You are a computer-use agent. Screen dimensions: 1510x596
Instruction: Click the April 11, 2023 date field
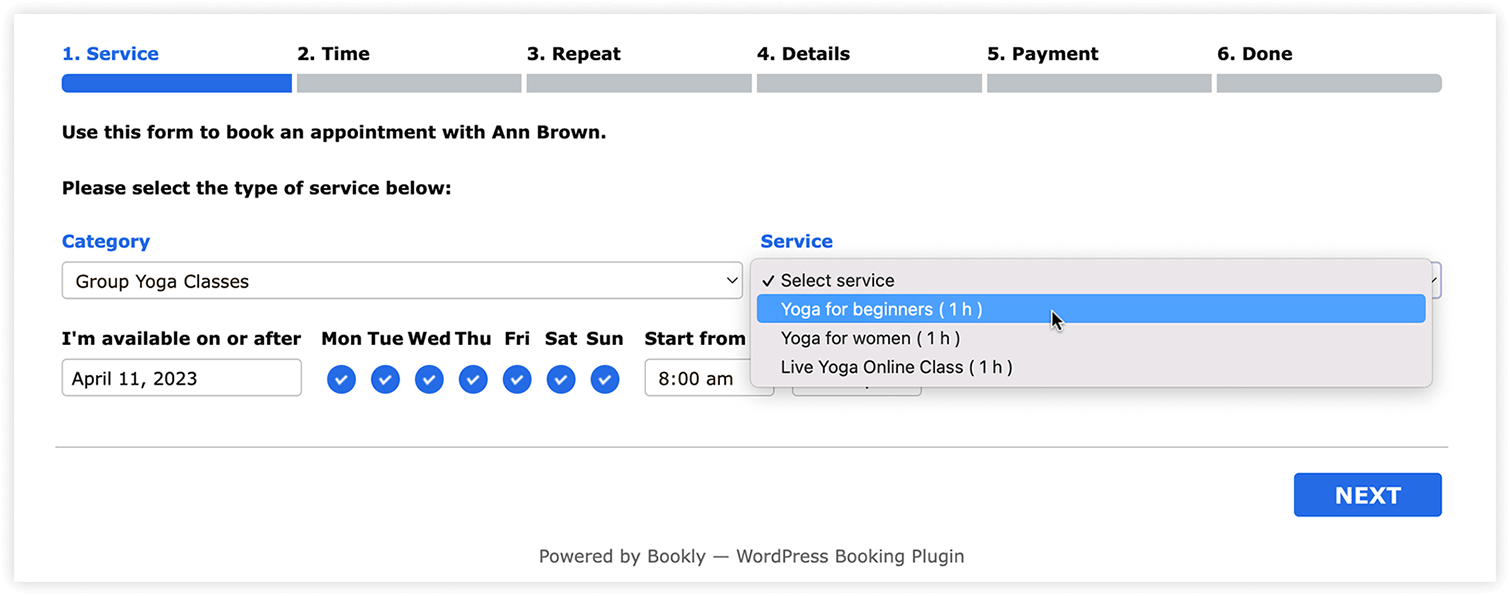tap(181, 378)
